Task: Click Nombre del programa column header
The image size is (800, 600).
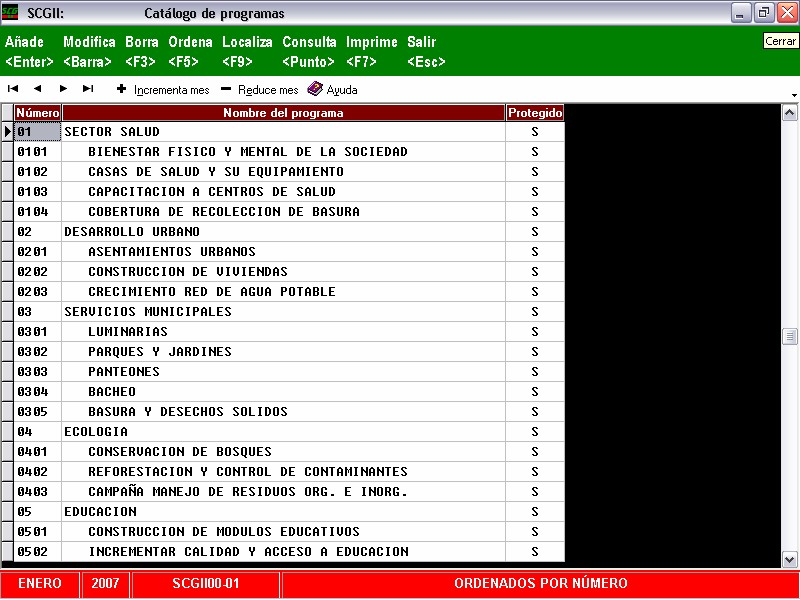Action: [x=283, y=113]
